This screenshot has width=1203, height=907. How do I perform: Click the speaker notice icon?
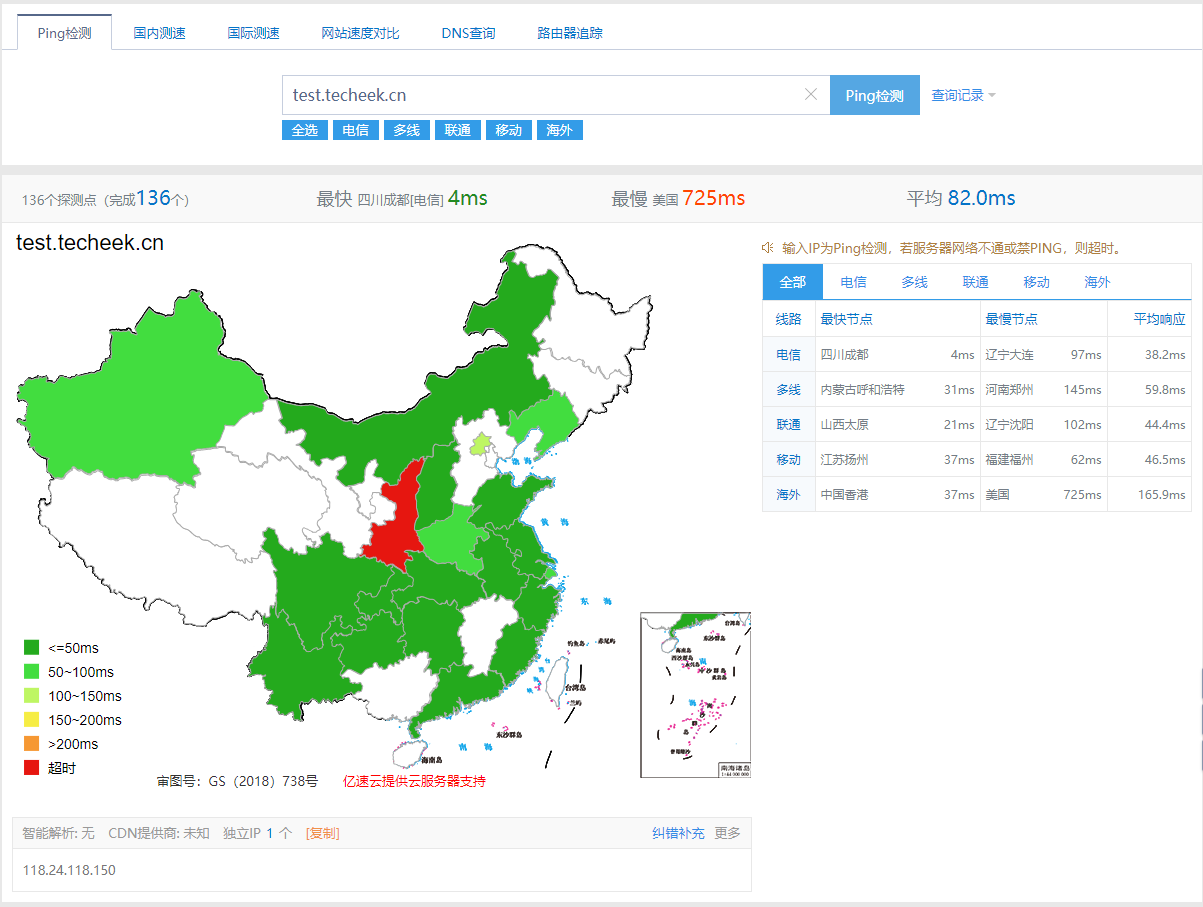[767, 247]
